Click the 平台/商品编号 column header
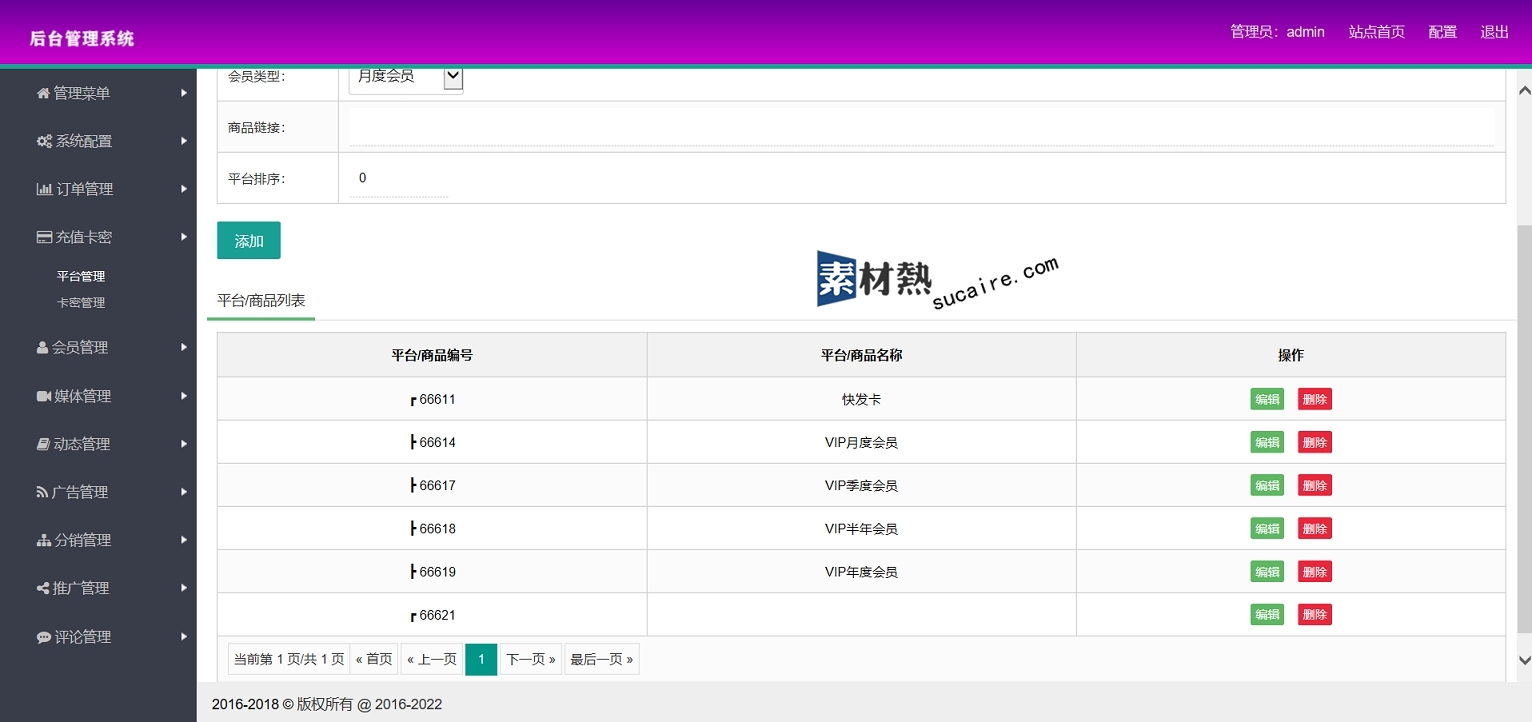This screenshot has height=722, width=1532. coord(432,355)
